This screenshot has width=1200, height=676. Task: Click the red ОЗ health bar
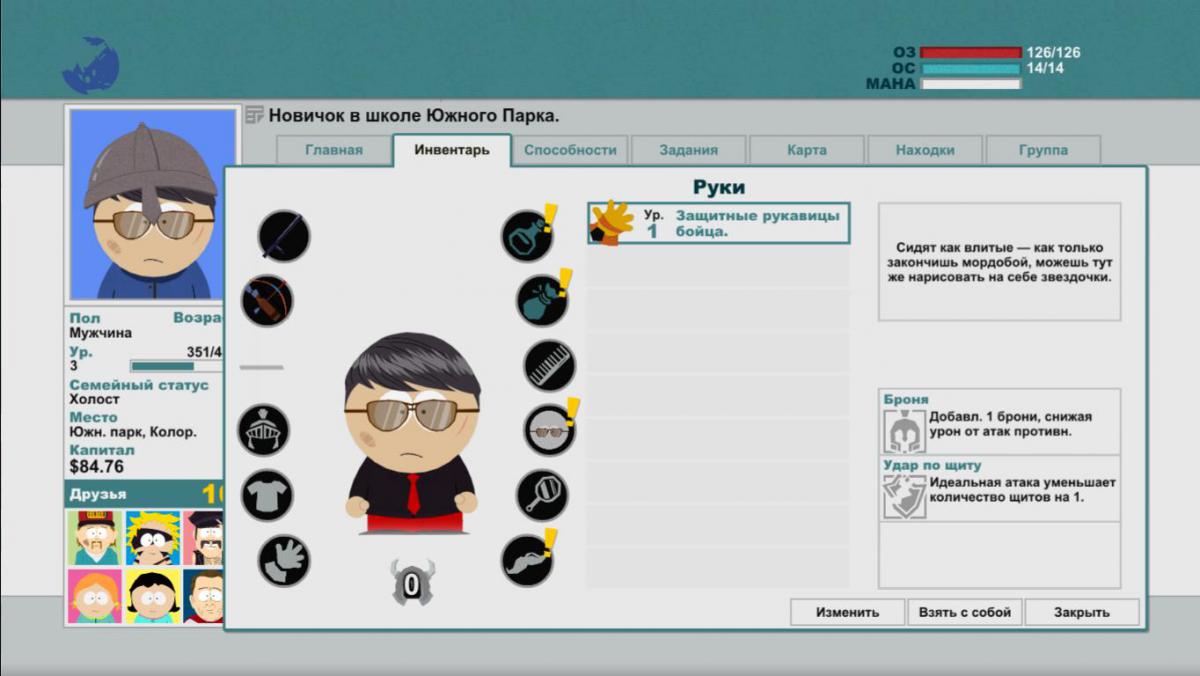[971, 53]
